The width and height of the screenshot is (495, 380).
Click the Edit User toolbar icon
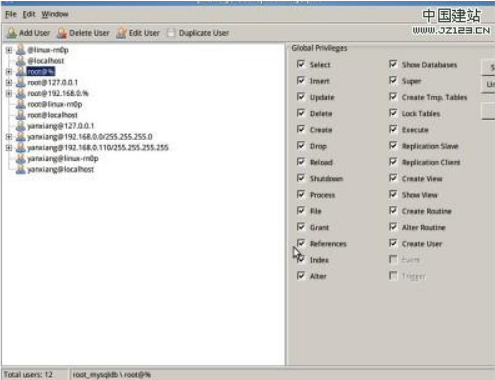coord(122,33)
